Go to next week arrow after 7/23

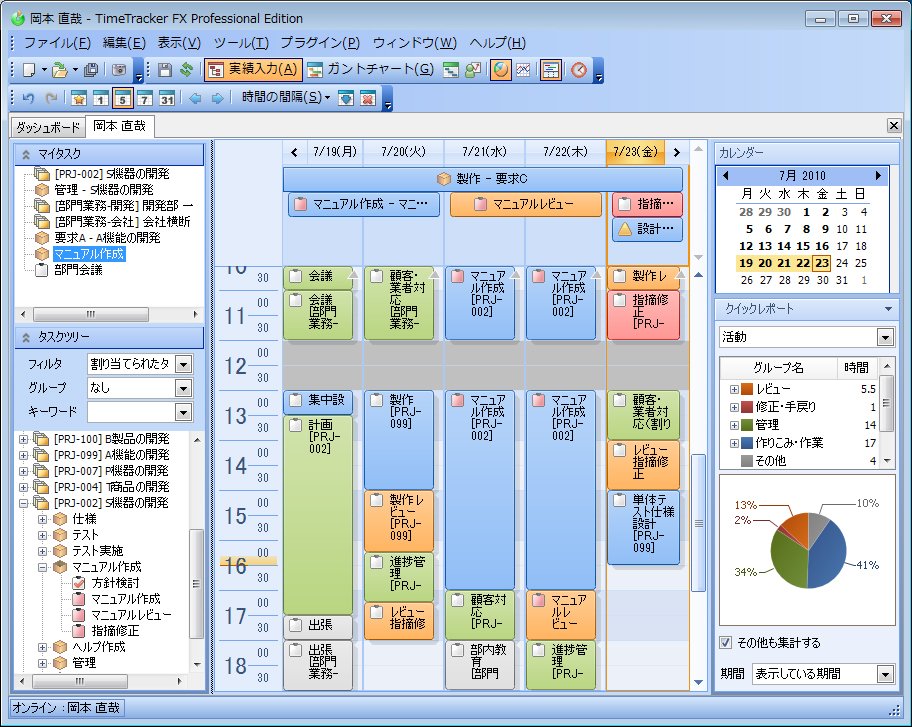[x=676, y=152]
